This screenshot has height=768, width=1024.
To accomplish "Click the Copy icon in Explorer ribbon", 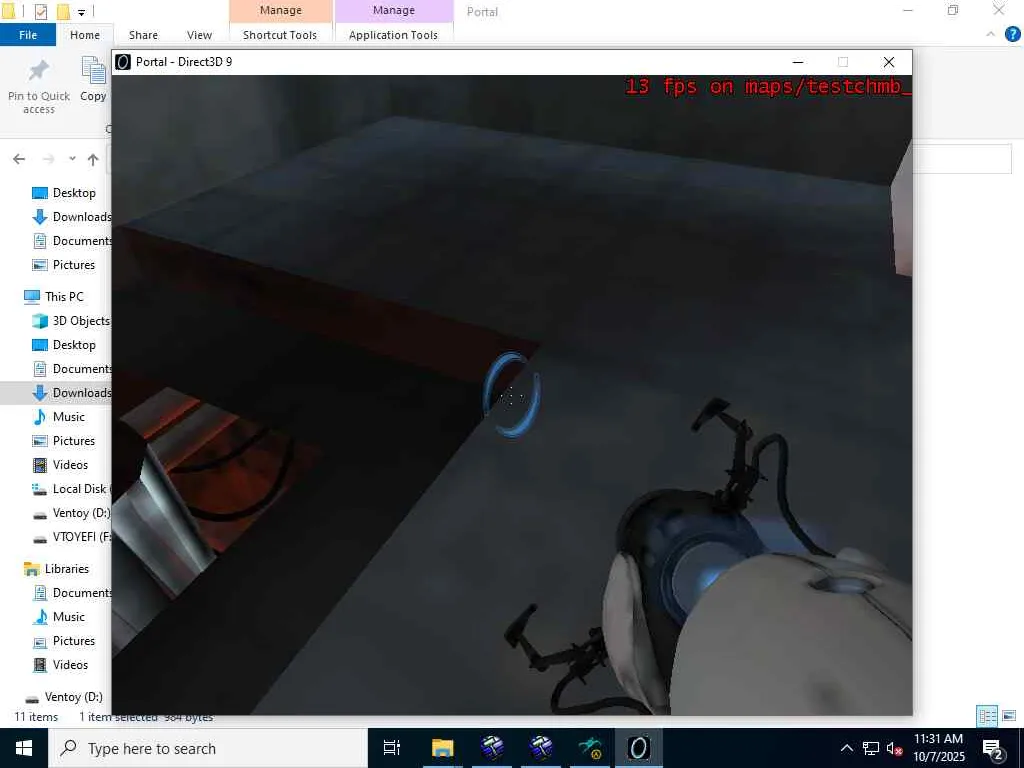I will [93, 71].
